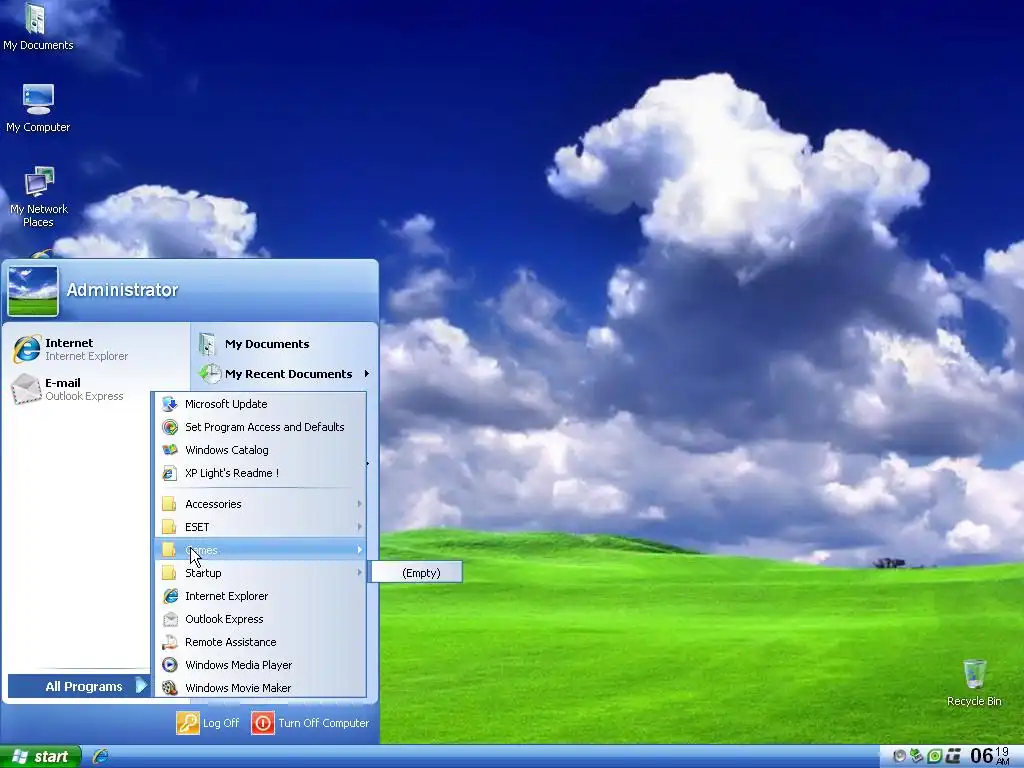1024x768 pixels.
Task: Click Set Program Access and Defaults icon
Action: (x=170, y=427)
